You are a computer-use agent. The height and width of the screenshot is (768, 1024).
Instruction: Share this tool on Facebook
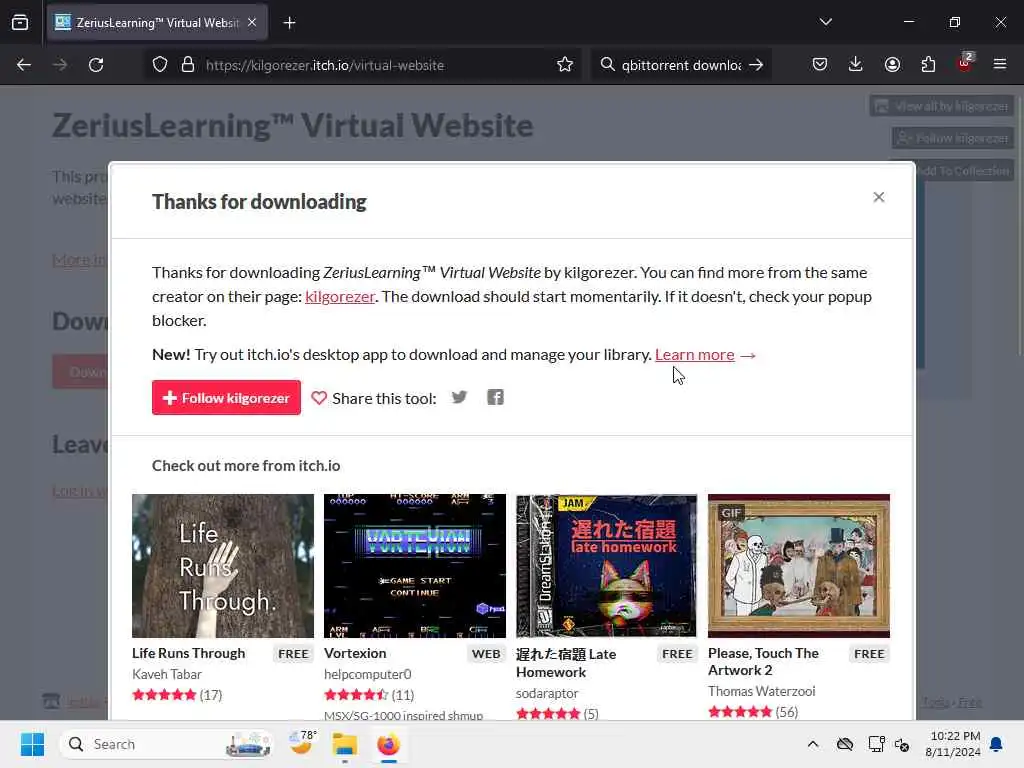[495, 397]
